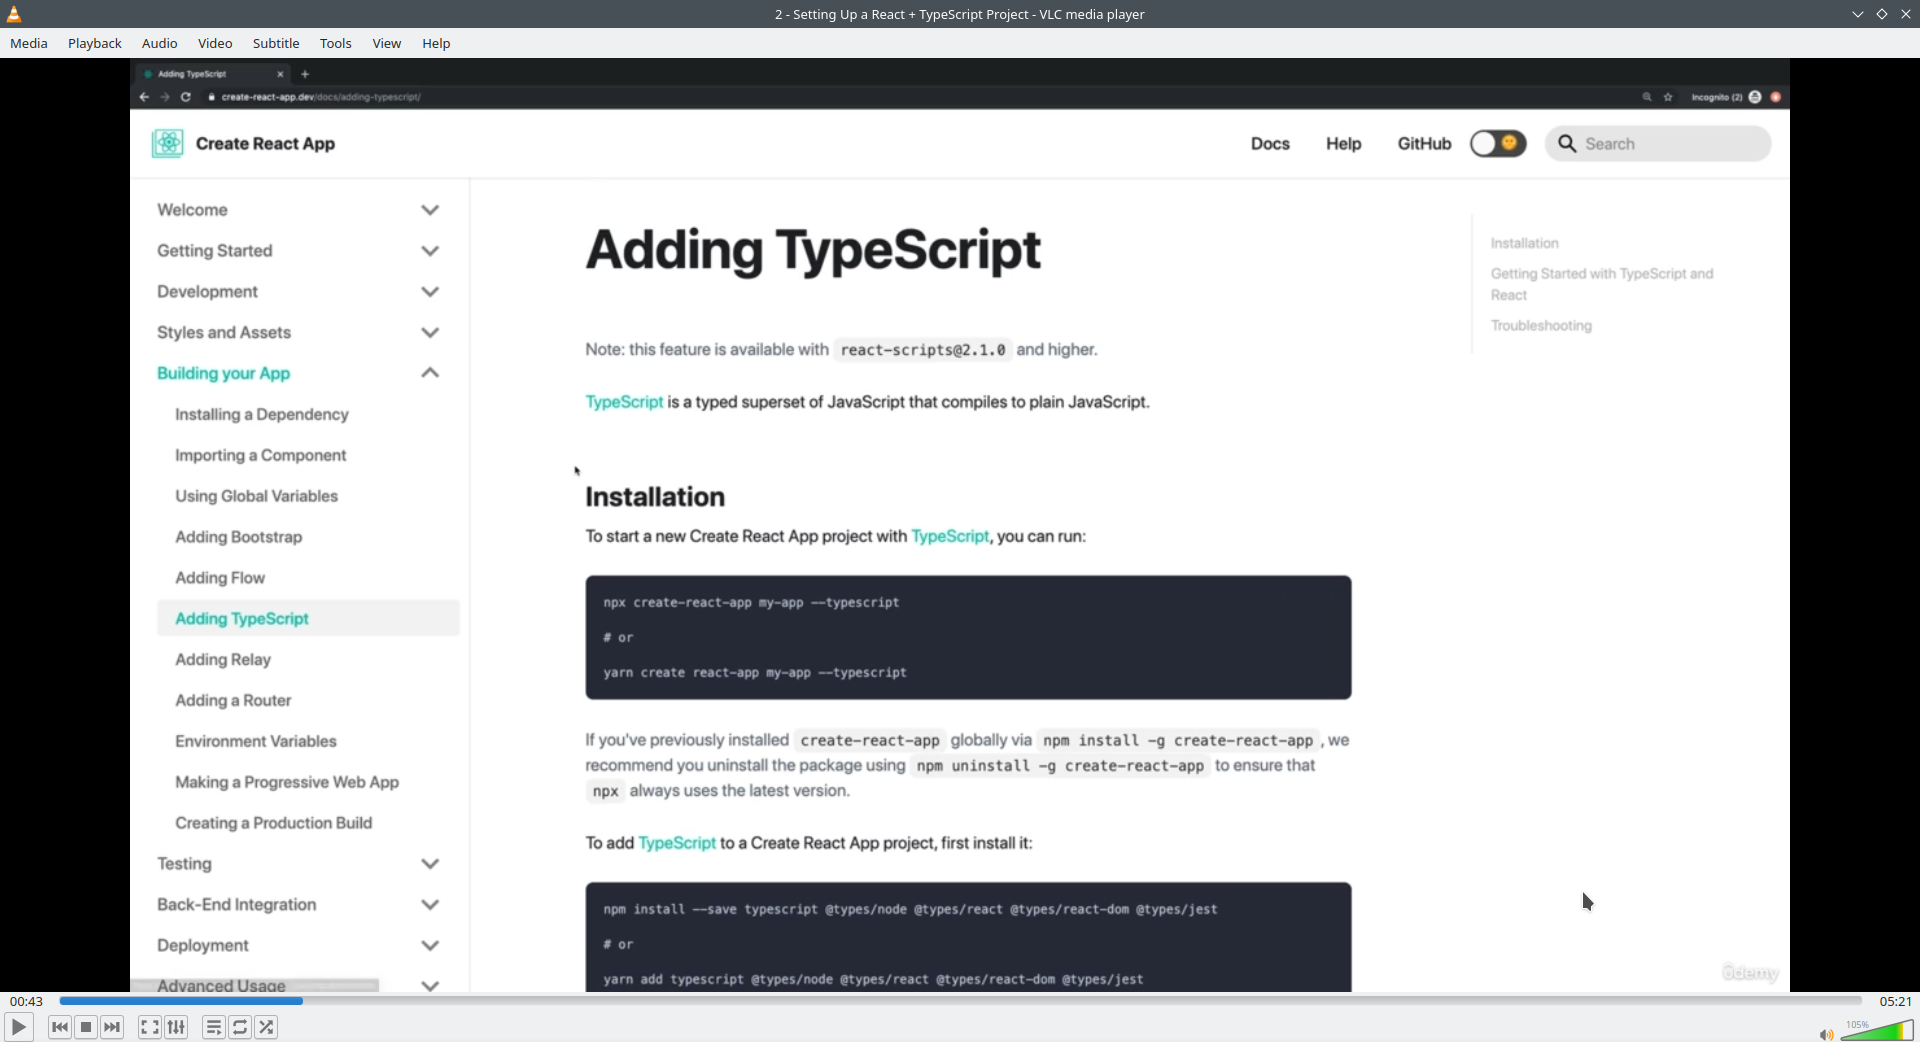The width and height of the screenshot is (1920, 1042).
Task: Show extended settings dialog
Action: point(176,1027)
